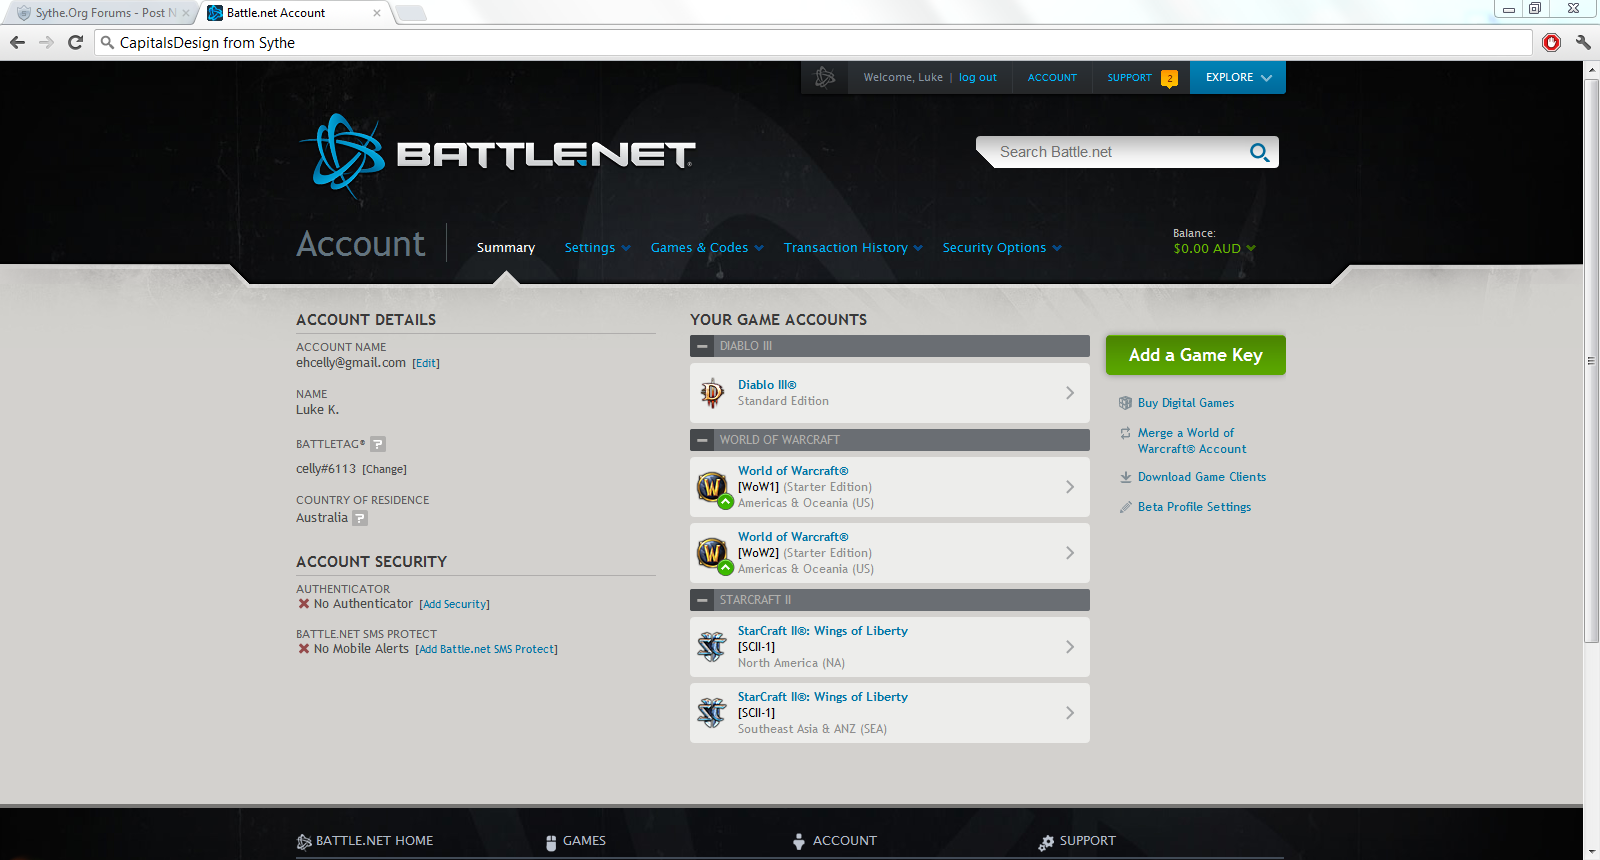Open the balance $0.00 AUD dropdown
Image resolution: width=1600 pixels, height=860 pixels.
click(1214, 249)
